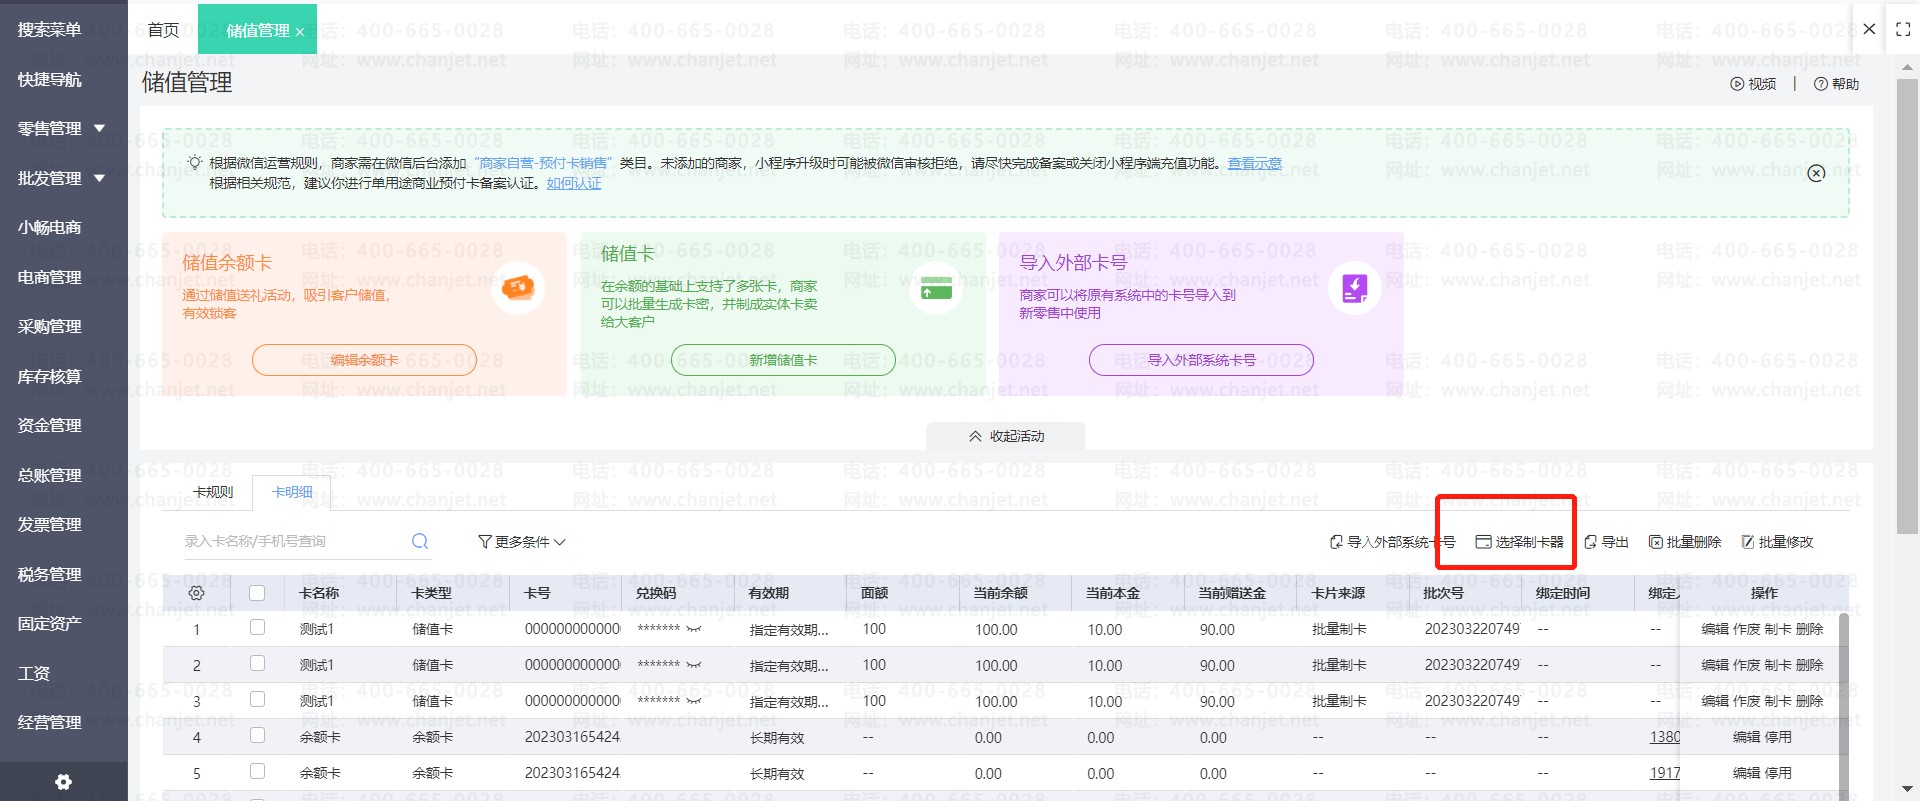Toggle fullscreen mode icon
Viewport: 1920px width, 801px height.
[x=1903, y=30]
